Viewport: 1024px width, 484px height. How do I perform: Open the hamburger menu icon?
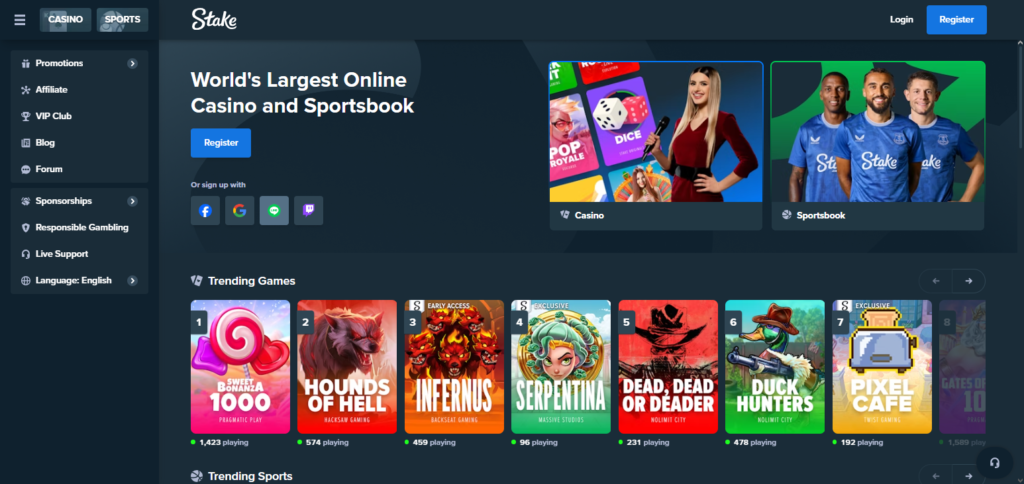point(20,20)
